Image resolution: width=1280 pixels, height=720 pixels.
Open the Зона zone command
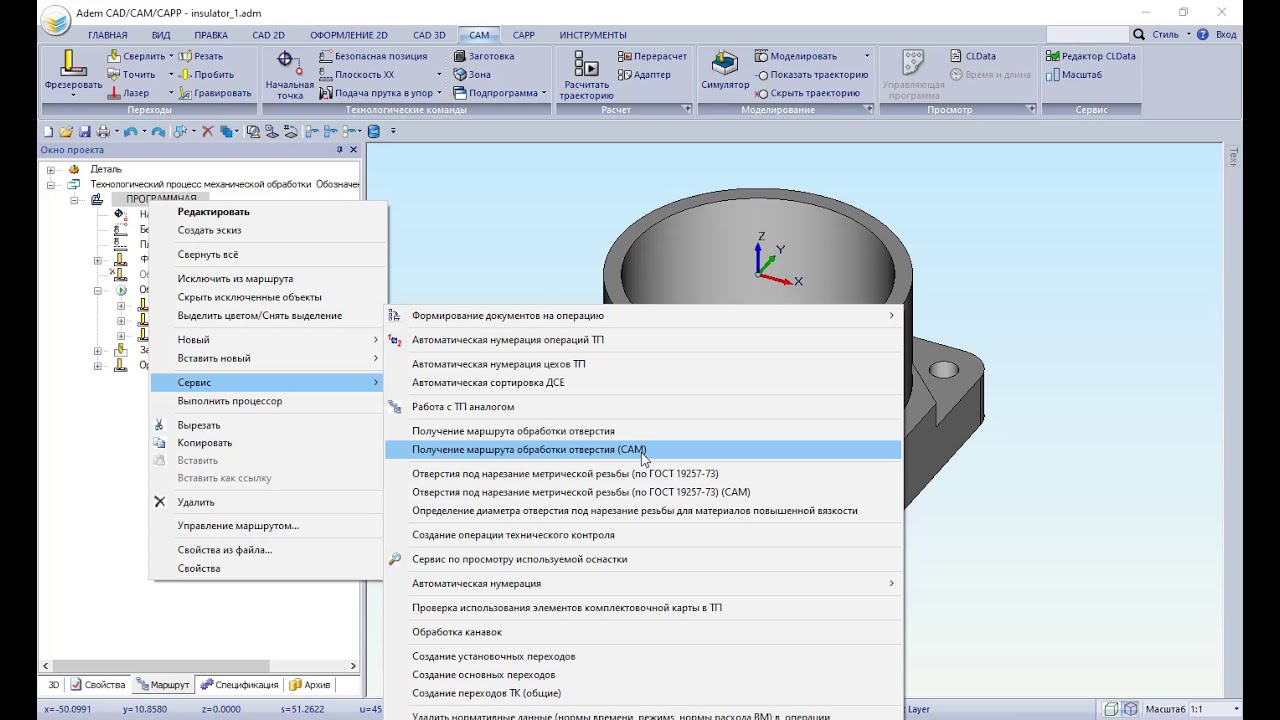472,74
